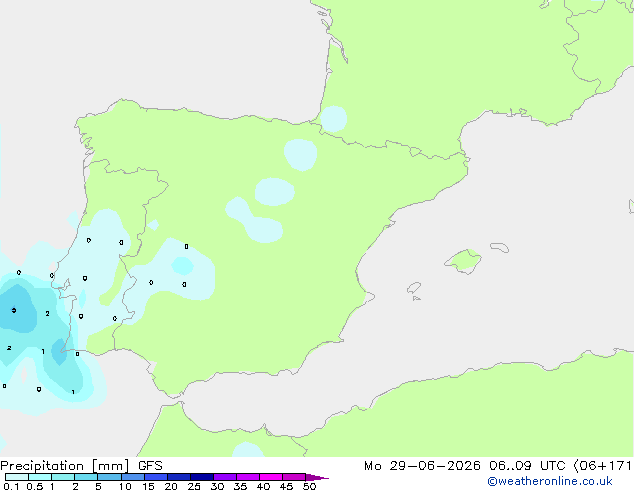Viewport: 634px width, 490px height.
Task: Click the "40" legend scale label
Action: [x=263, y=486]
